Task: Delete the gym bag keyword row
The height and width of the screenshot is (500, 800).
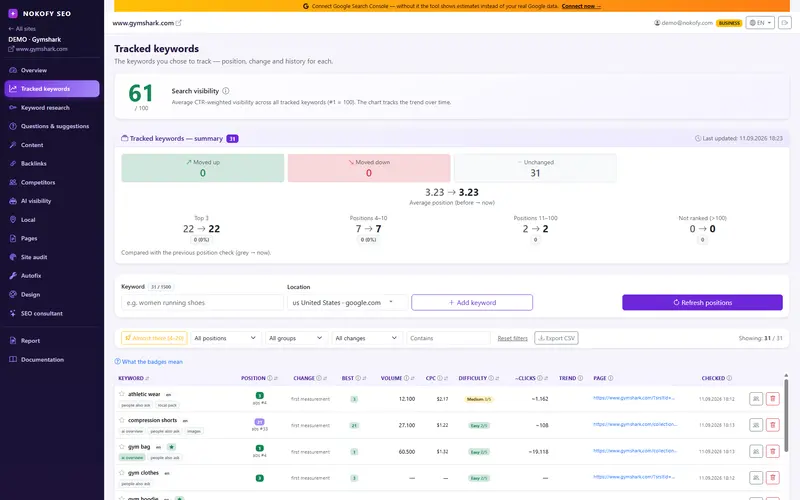Action: pyautogui.click(x=772, y=452)
